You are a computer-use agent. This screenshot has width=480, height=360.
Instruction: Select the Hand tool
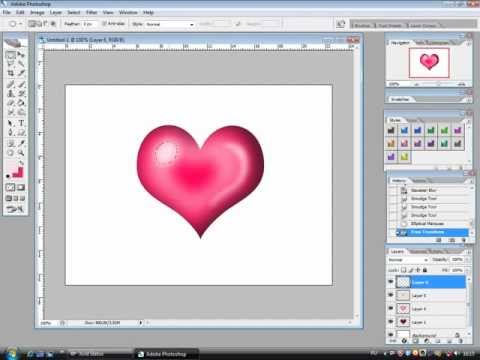11,153
